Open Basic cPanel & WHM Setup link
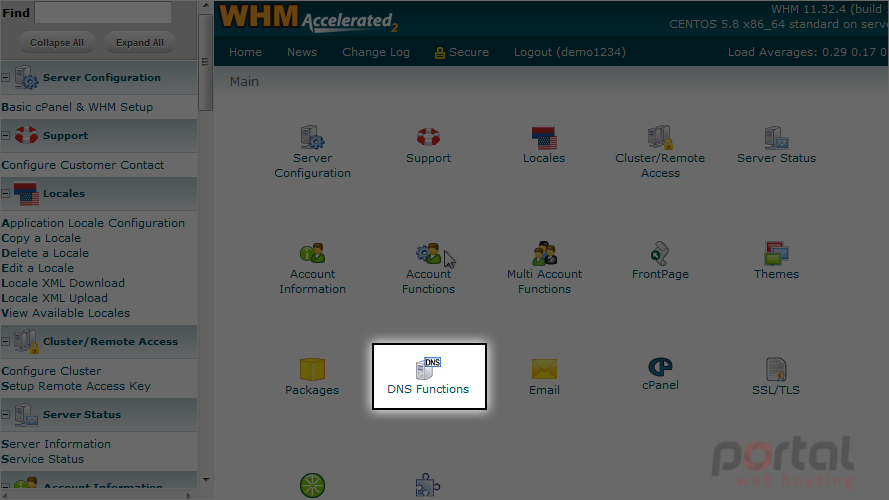889x500 pixels. (77, 107)
